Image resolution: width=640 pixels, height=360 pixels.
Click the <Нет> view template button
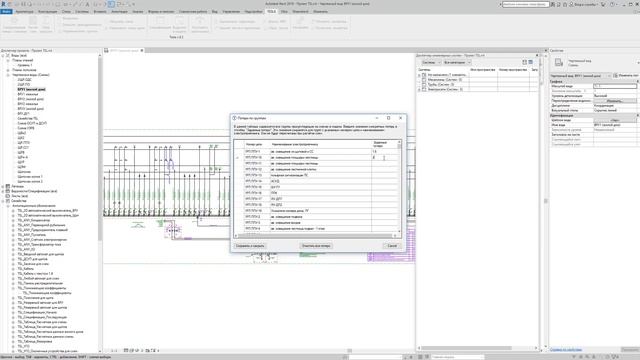(615, 120)
